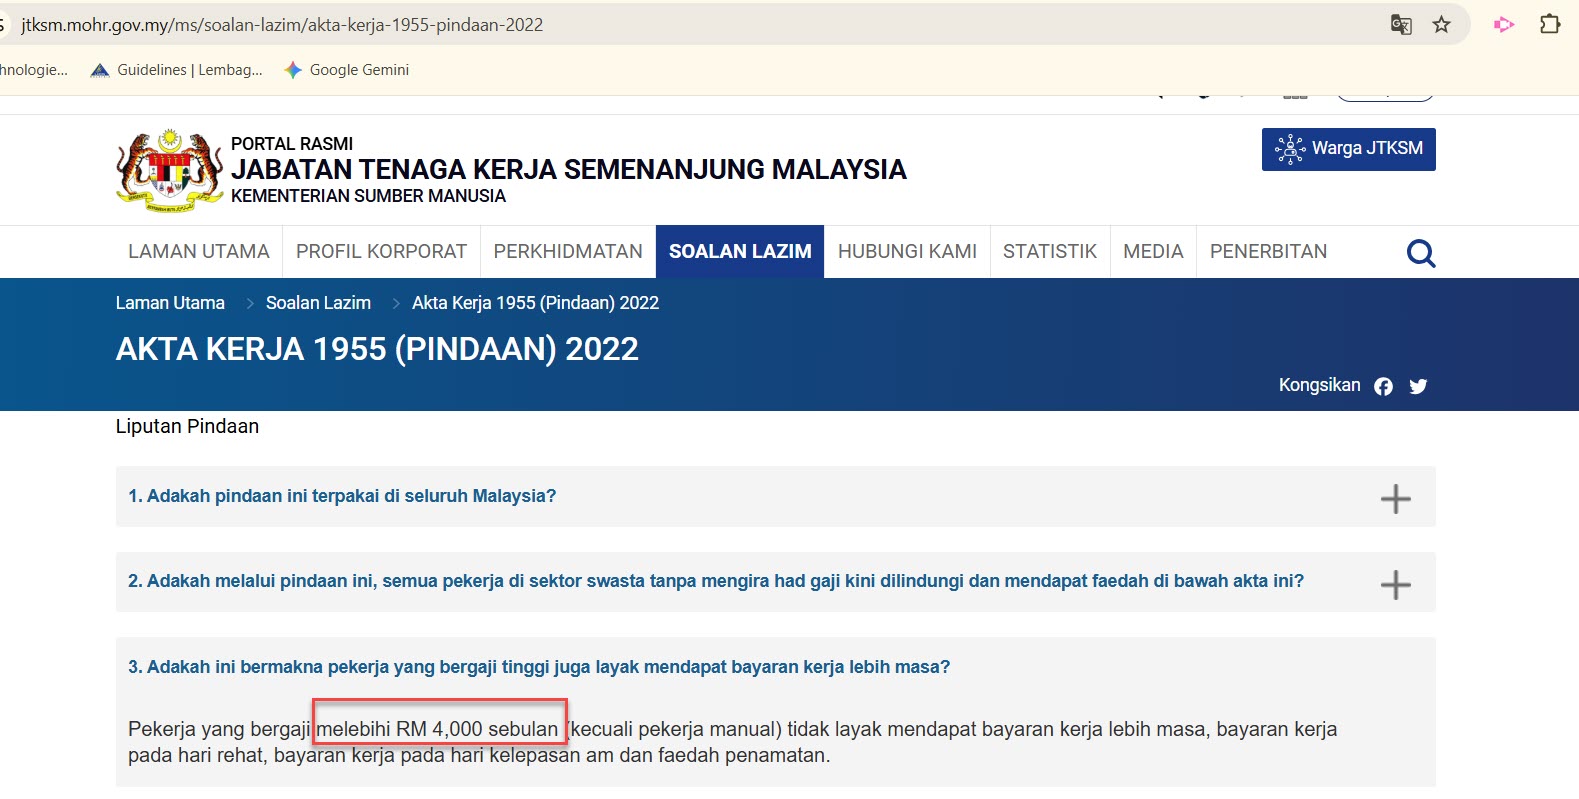
Task: Click the Malaysia coat of arms logo
Action: point(169,170)
